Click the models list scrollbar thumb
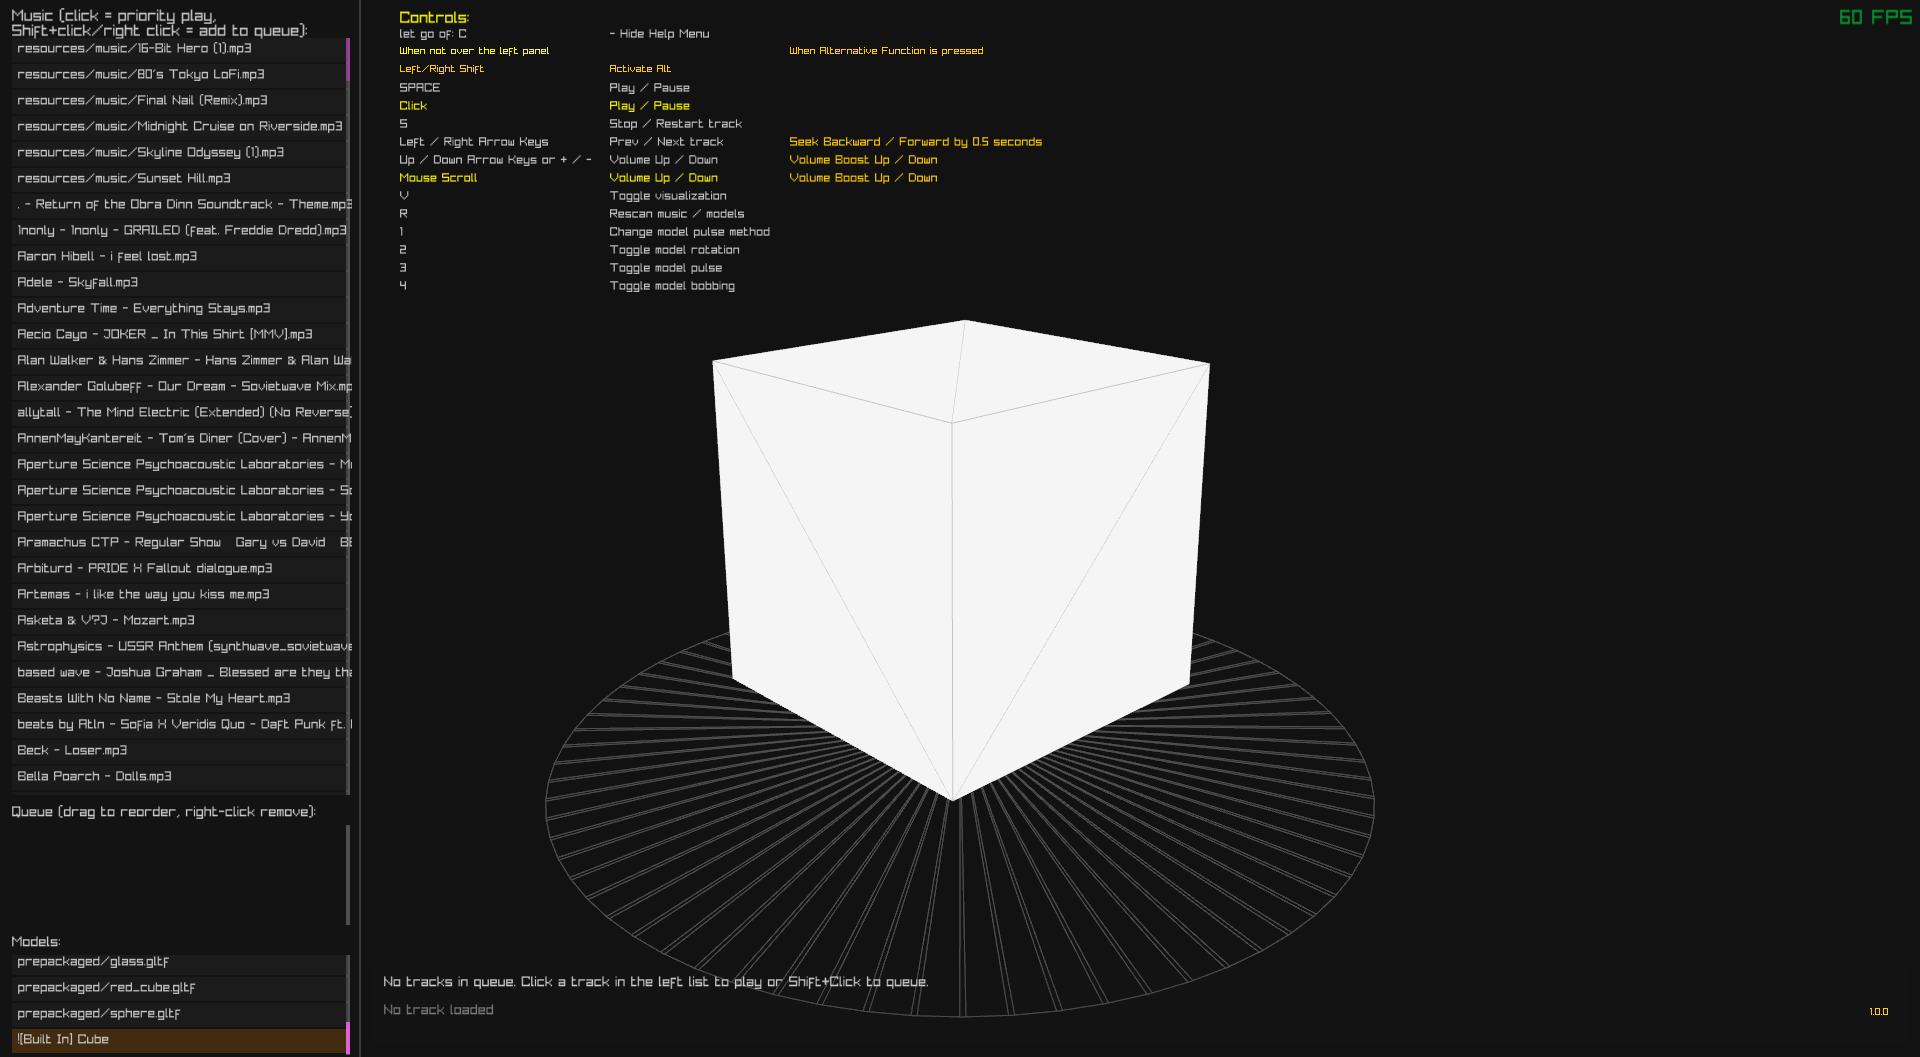This screenshot has width=1920, height=1057. pyautogui.click(x=348, y=1038)
